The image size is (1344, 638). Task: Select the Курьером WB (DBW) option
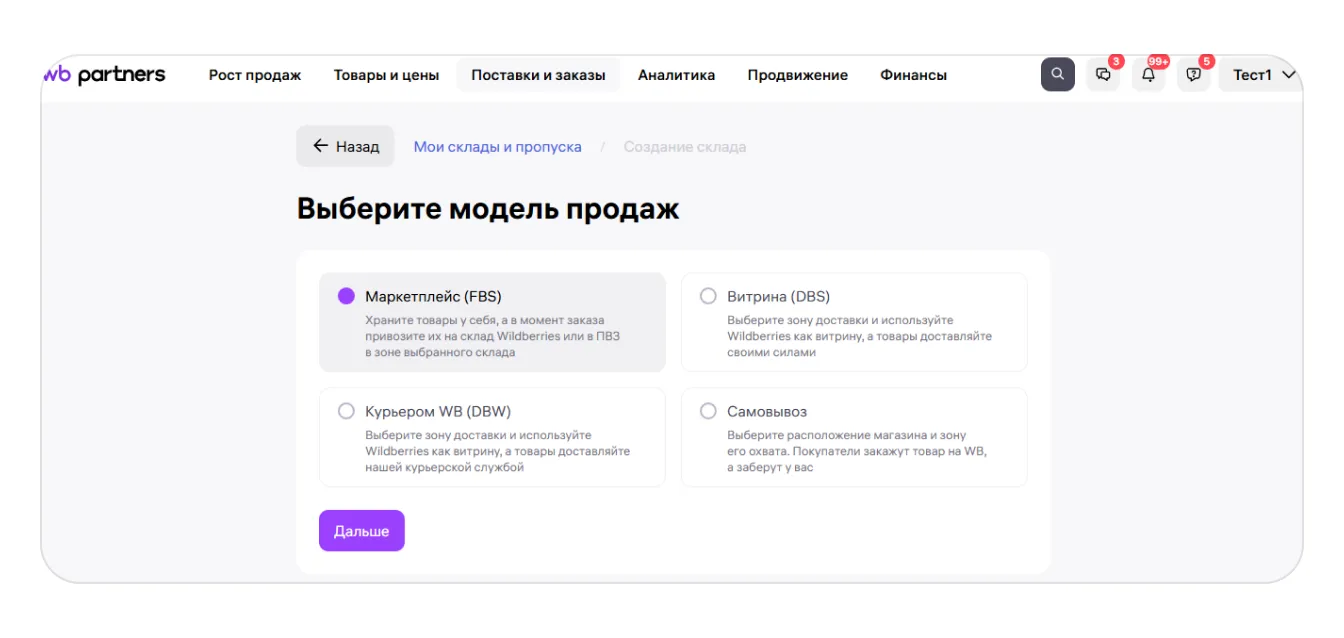point(346,411)
